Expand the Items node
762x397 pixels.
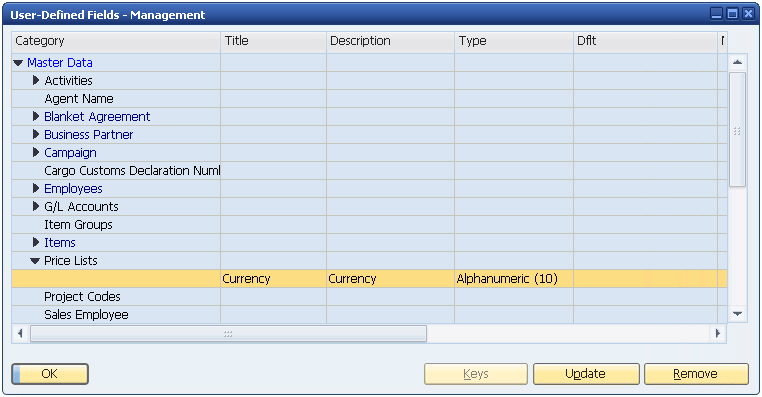tap(35, 242)
